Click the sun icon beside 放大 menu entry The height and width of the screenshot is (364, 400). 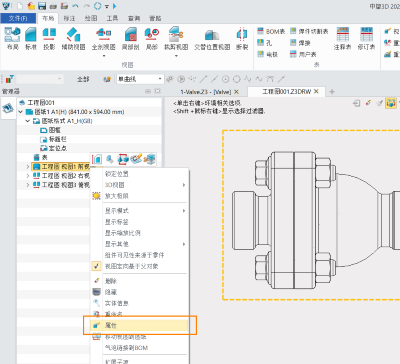(96, 196)
